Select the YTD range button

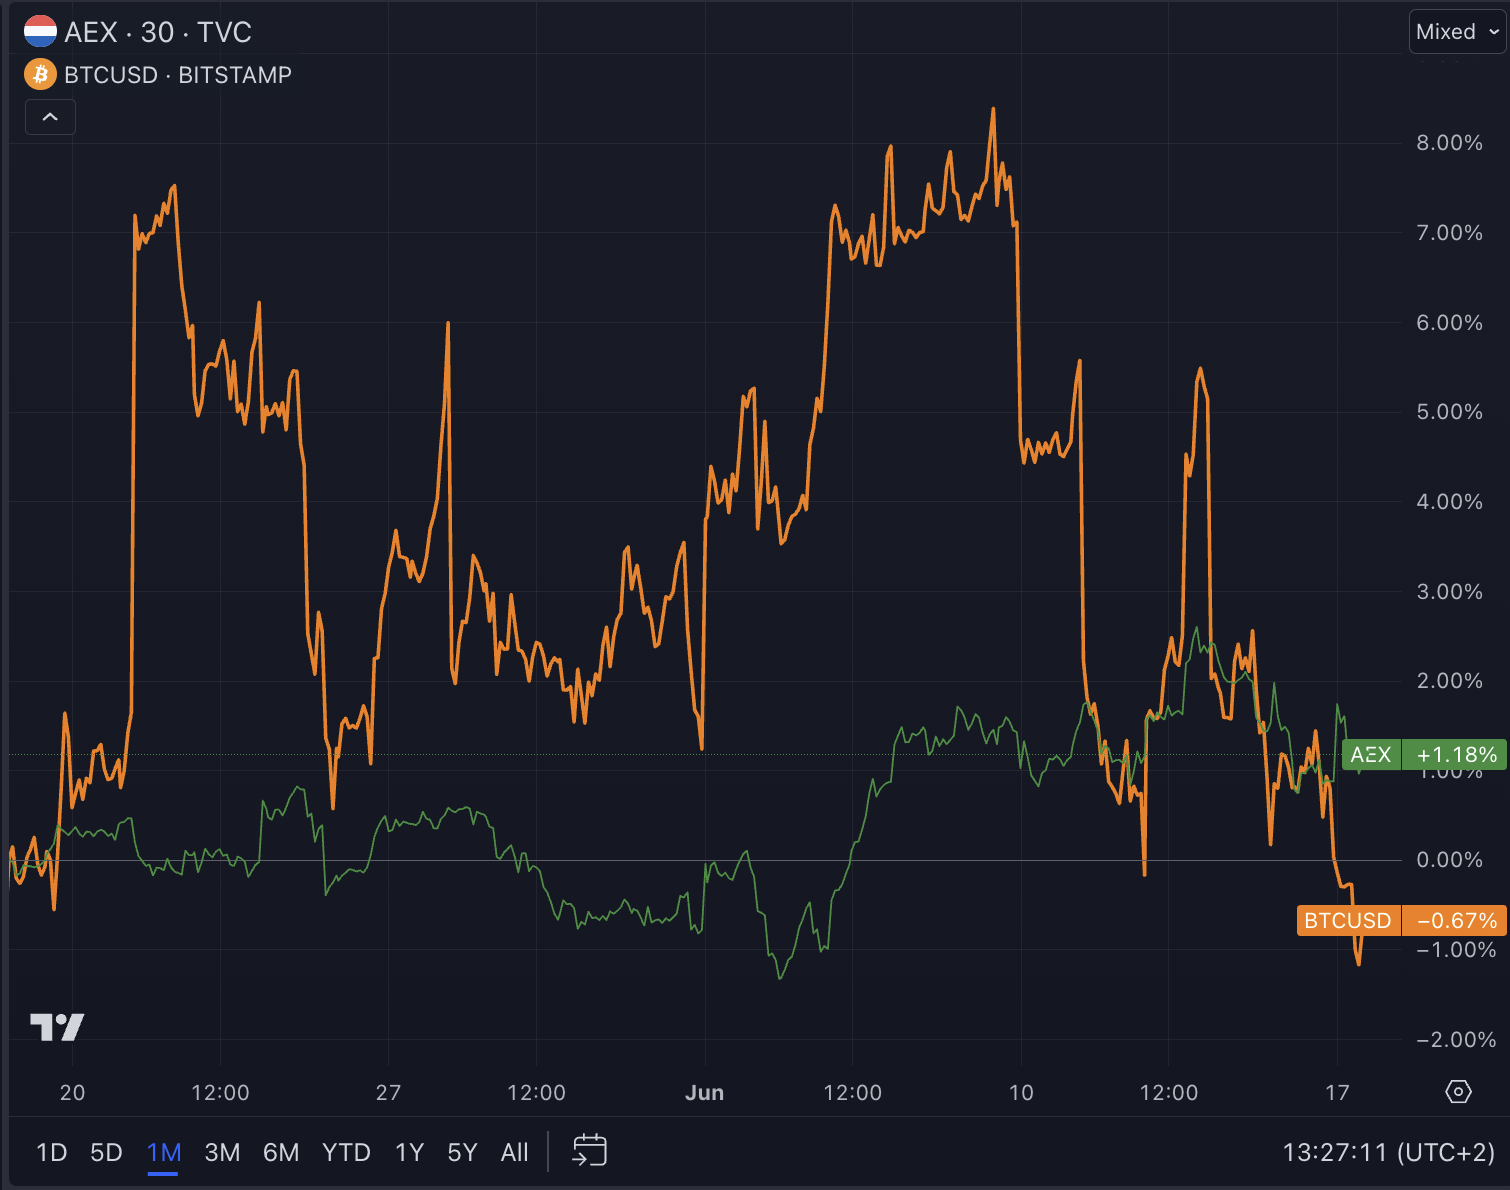point(345,1151)
